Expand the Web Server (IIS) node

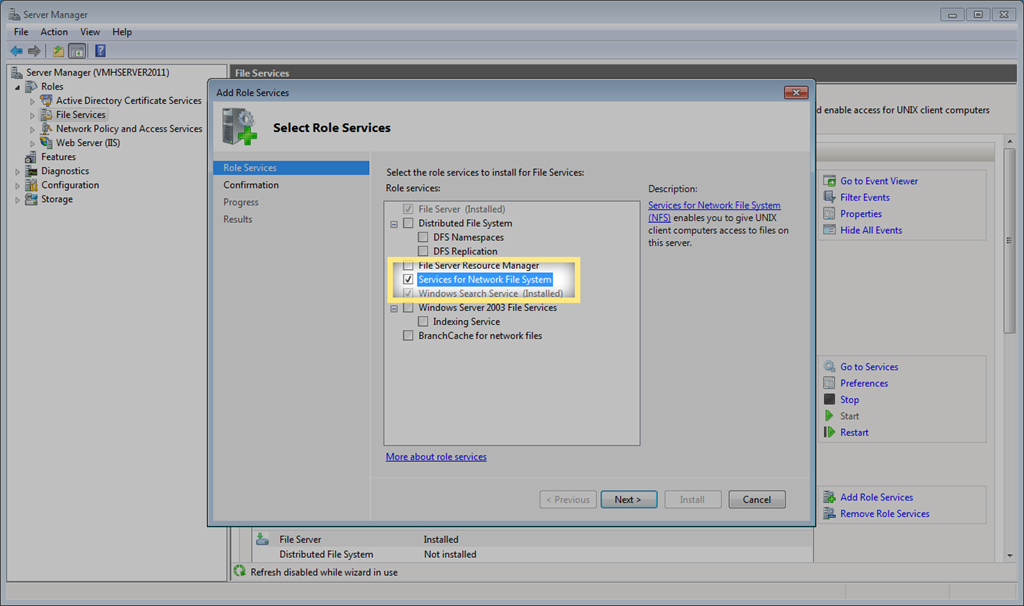coord(32,144)
